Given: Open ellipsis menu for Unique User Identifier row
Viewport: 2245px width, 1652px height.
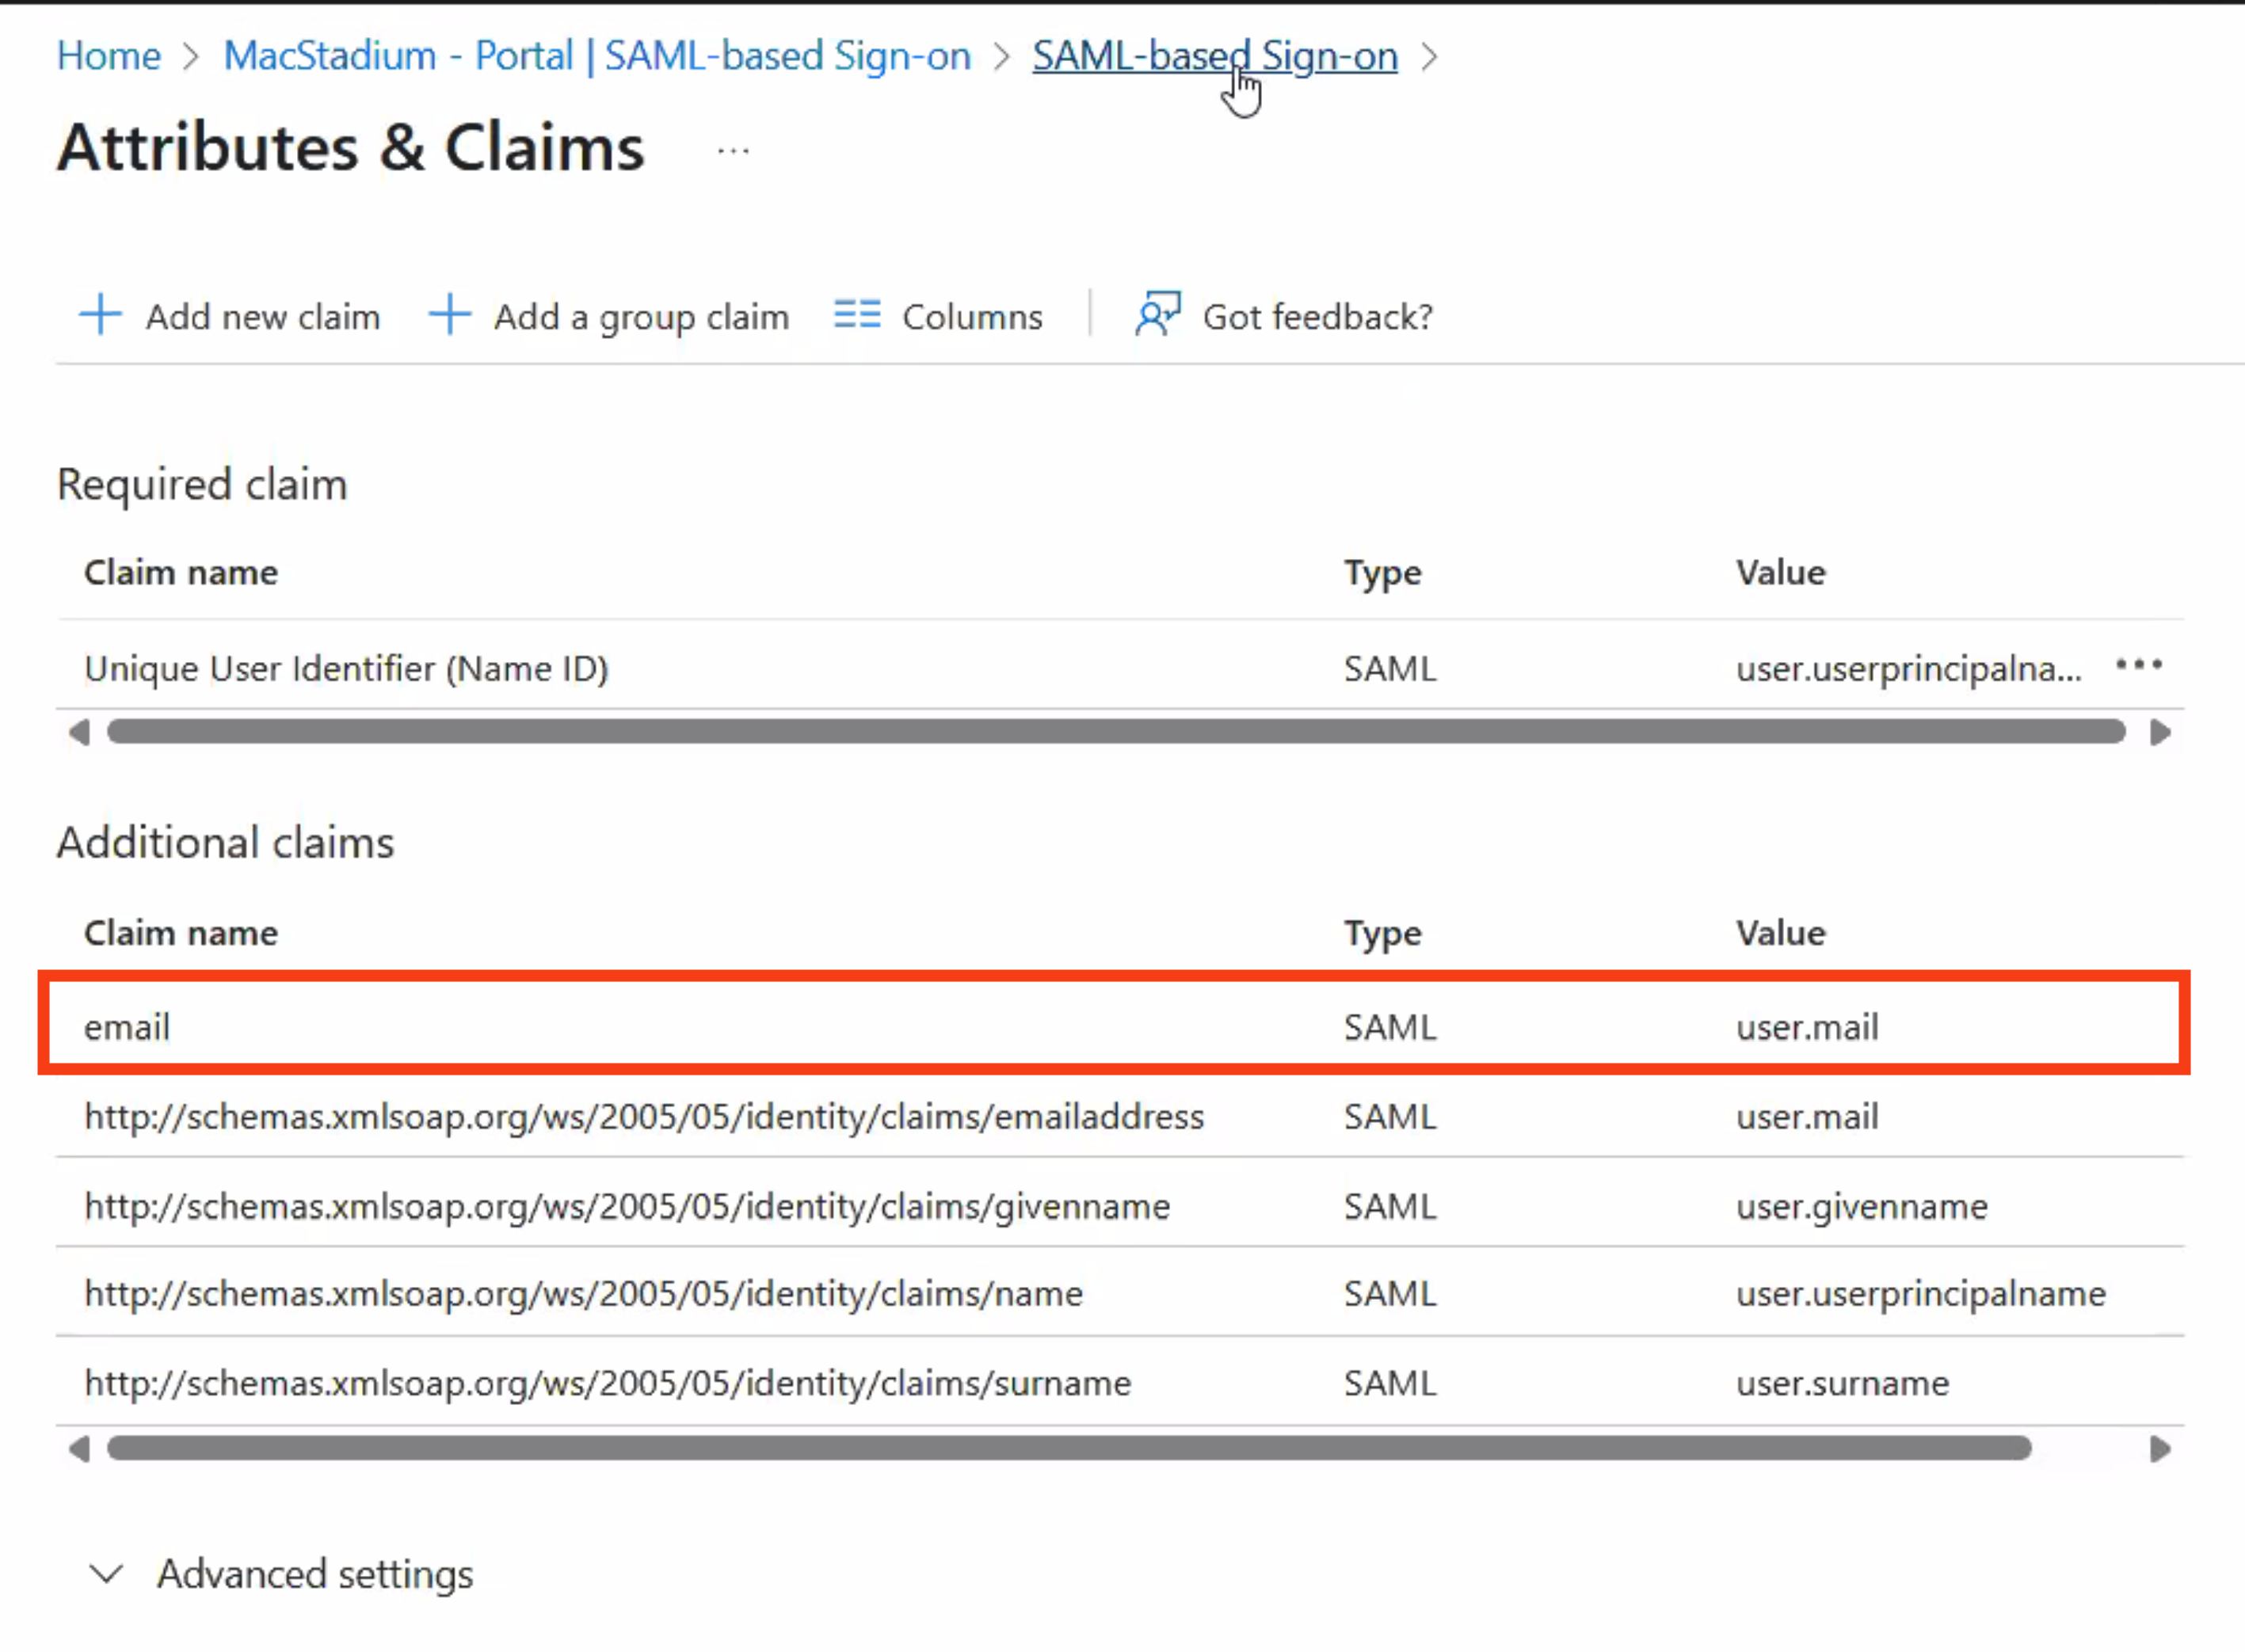Looking at the screenshot, I should [x=2139, y=666].
